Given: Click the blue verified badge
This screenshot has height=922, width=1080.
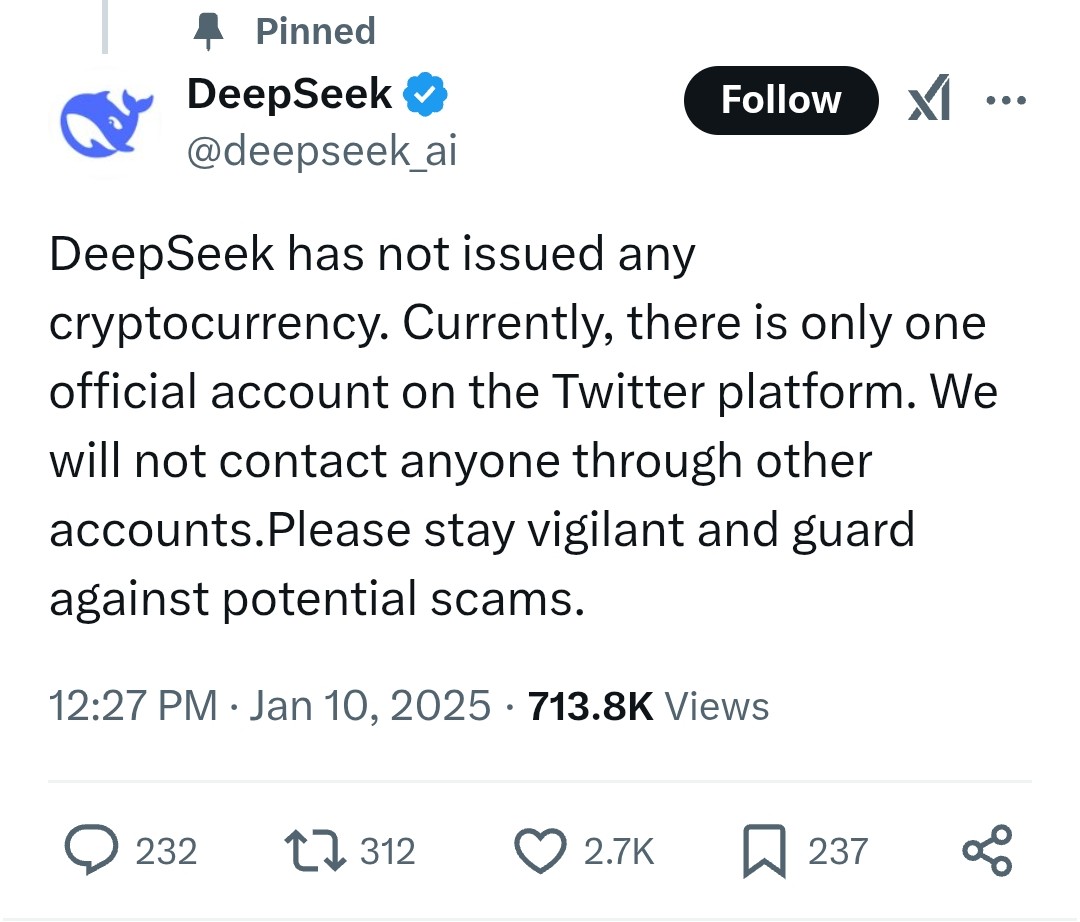Looking at the screenshot, I should click(x=425, y=95).
